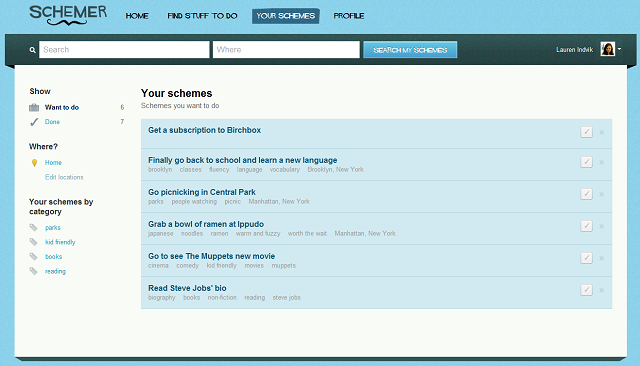Screen dimensions: 640x366
Task: Open the user account dropdown arrow
Action: [x=619, y=49]
